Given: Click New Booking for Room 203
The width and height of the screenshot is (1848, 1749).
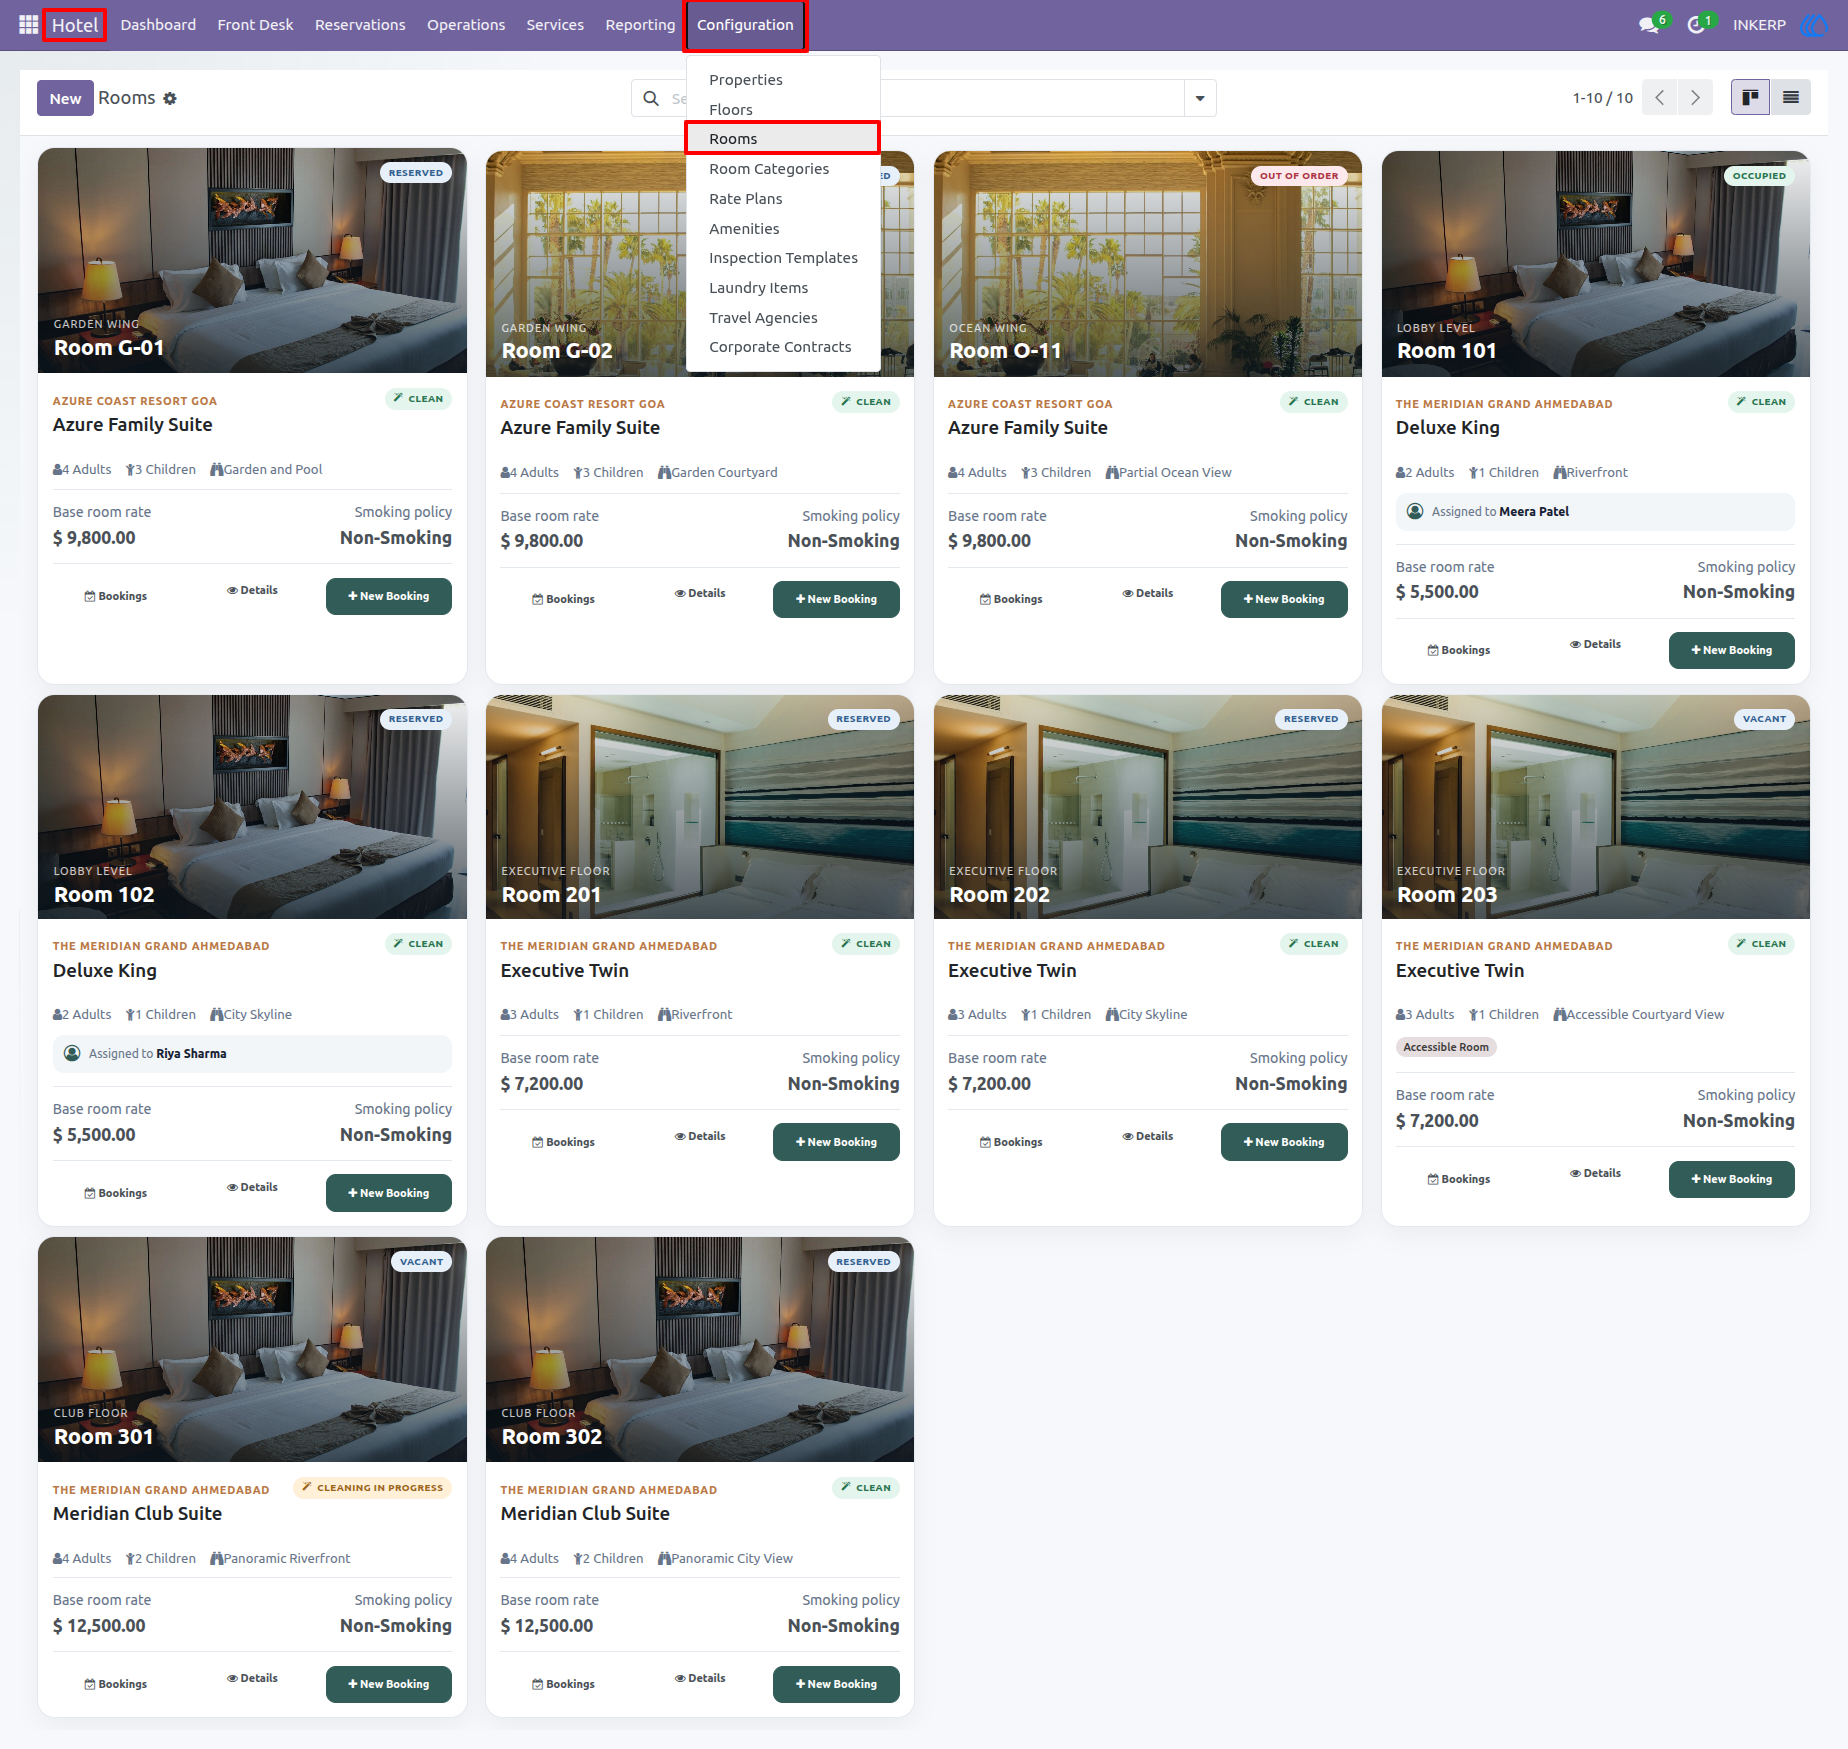Looking at the screenshot, I should [x=1732, y=1180].
